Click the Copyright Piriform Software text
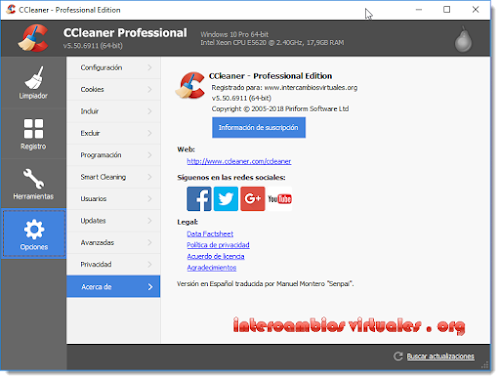Image resolution: width=500 pixels, height=380 pixels. [x=280, y=109]
